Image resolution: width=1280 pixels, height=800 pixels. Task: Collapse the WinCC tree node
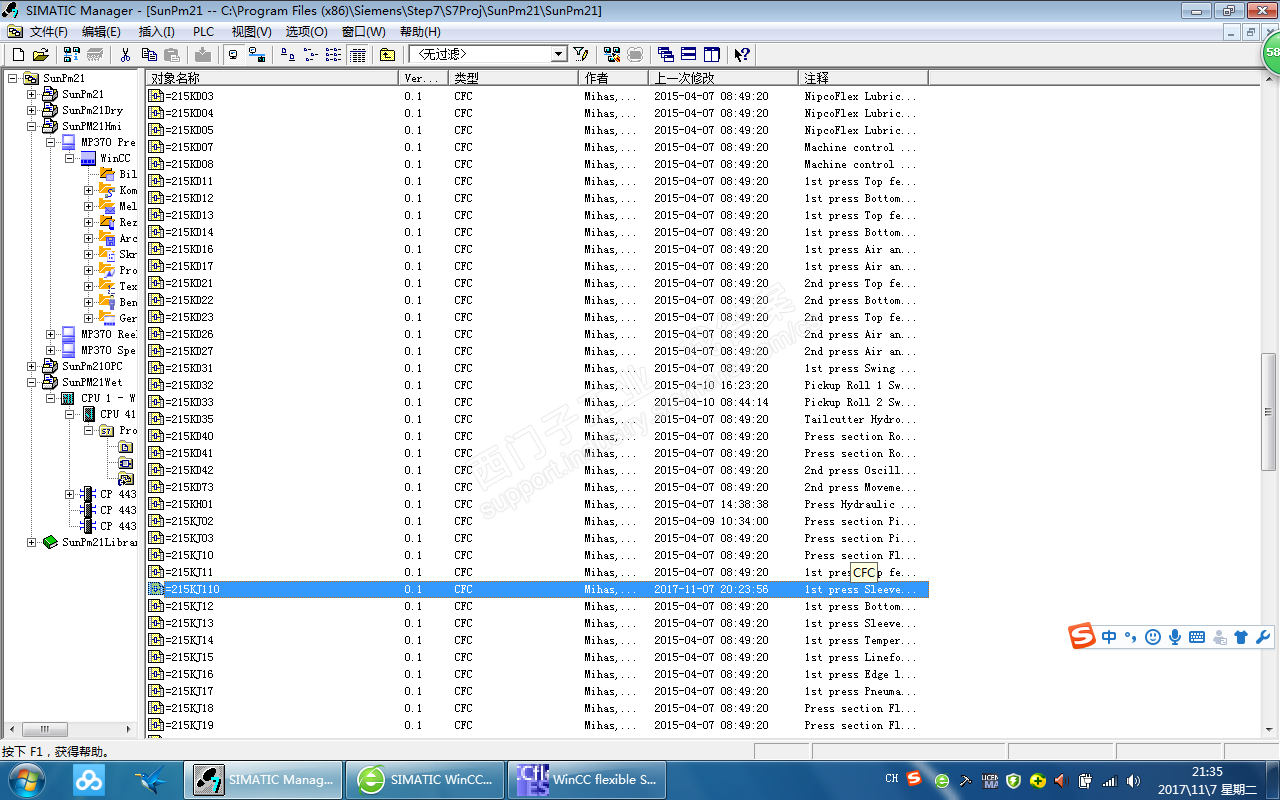click(x=70, y=158)
